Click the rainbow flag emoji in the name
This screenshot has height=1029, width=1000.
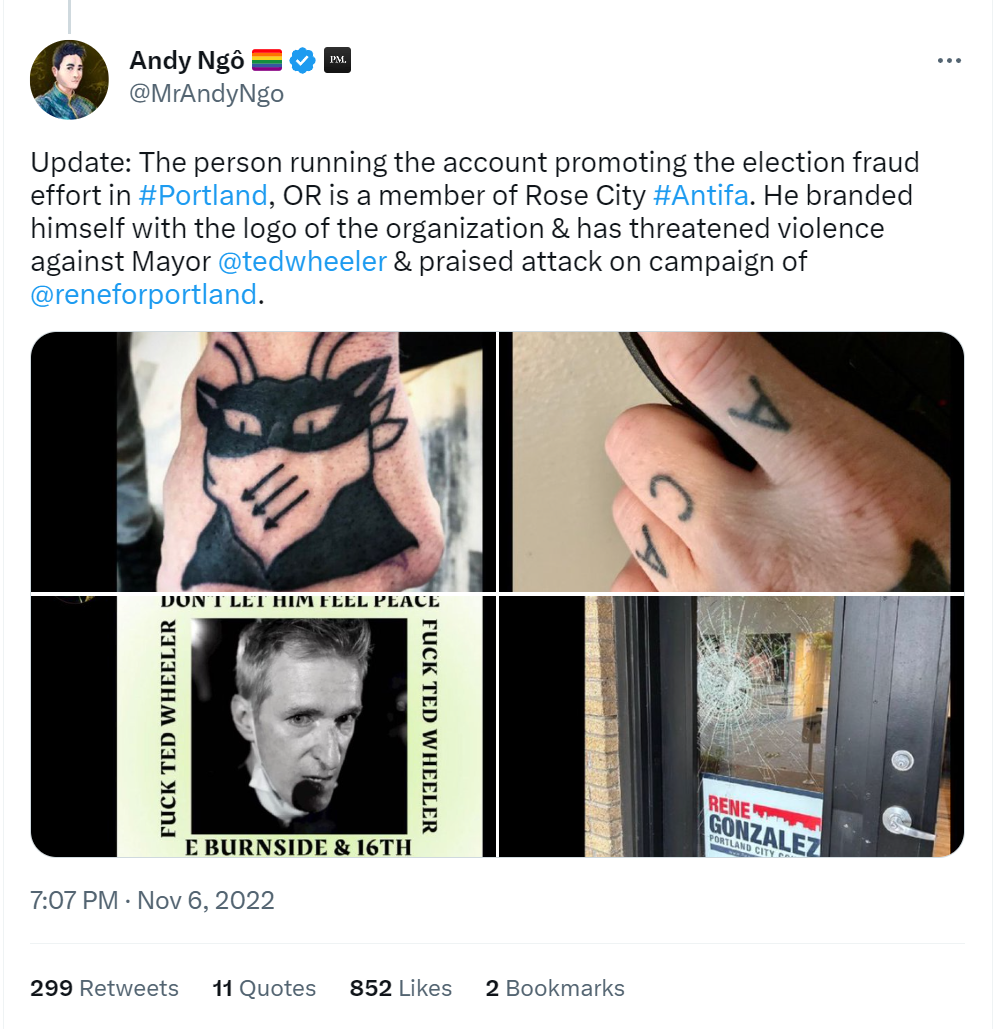(x=266, y=60)
